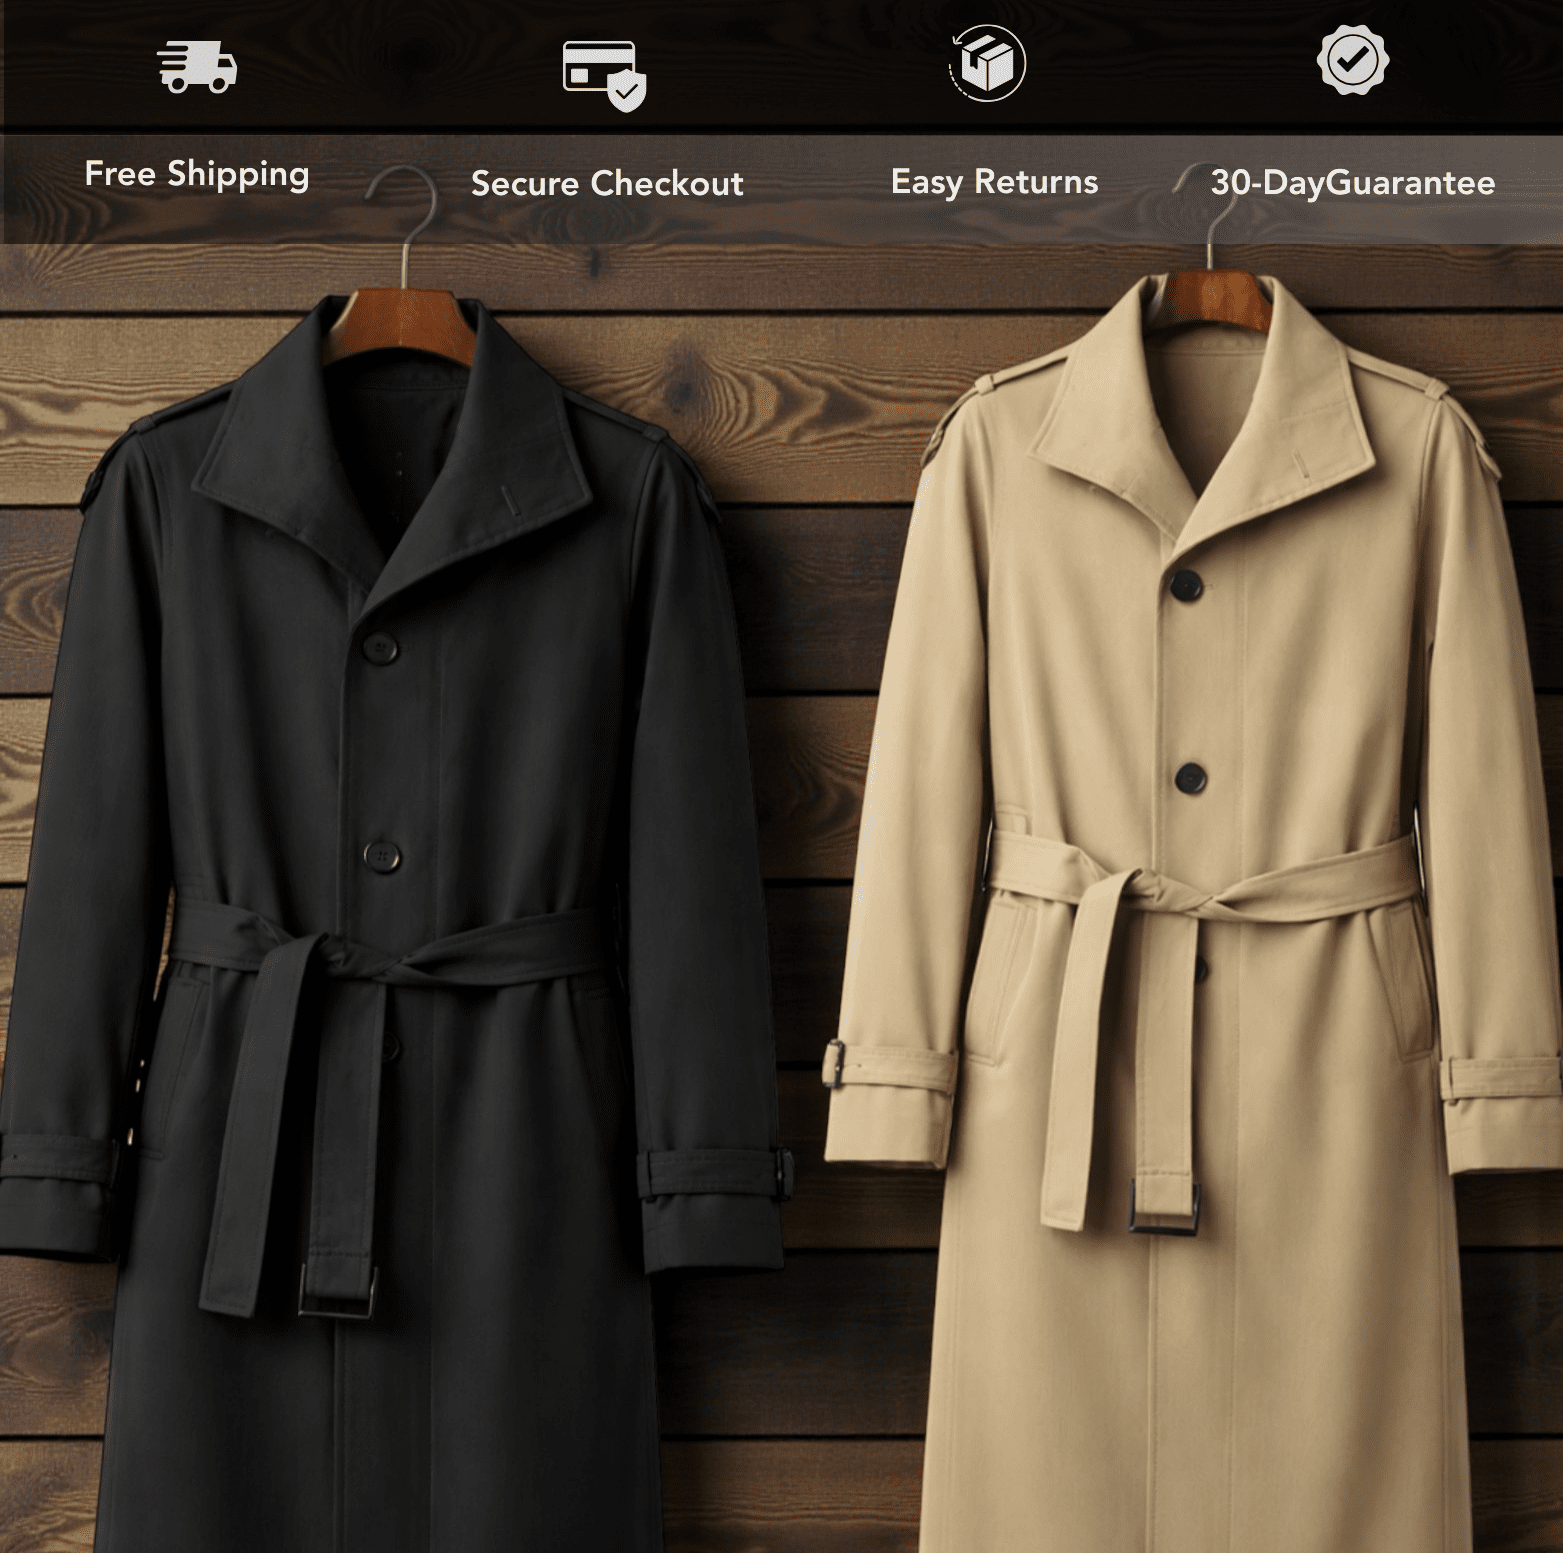This screenshot has width=1563, height=1553.
Task: Click the Free Shipping delivery truck icon
Action: pos(197,67)
